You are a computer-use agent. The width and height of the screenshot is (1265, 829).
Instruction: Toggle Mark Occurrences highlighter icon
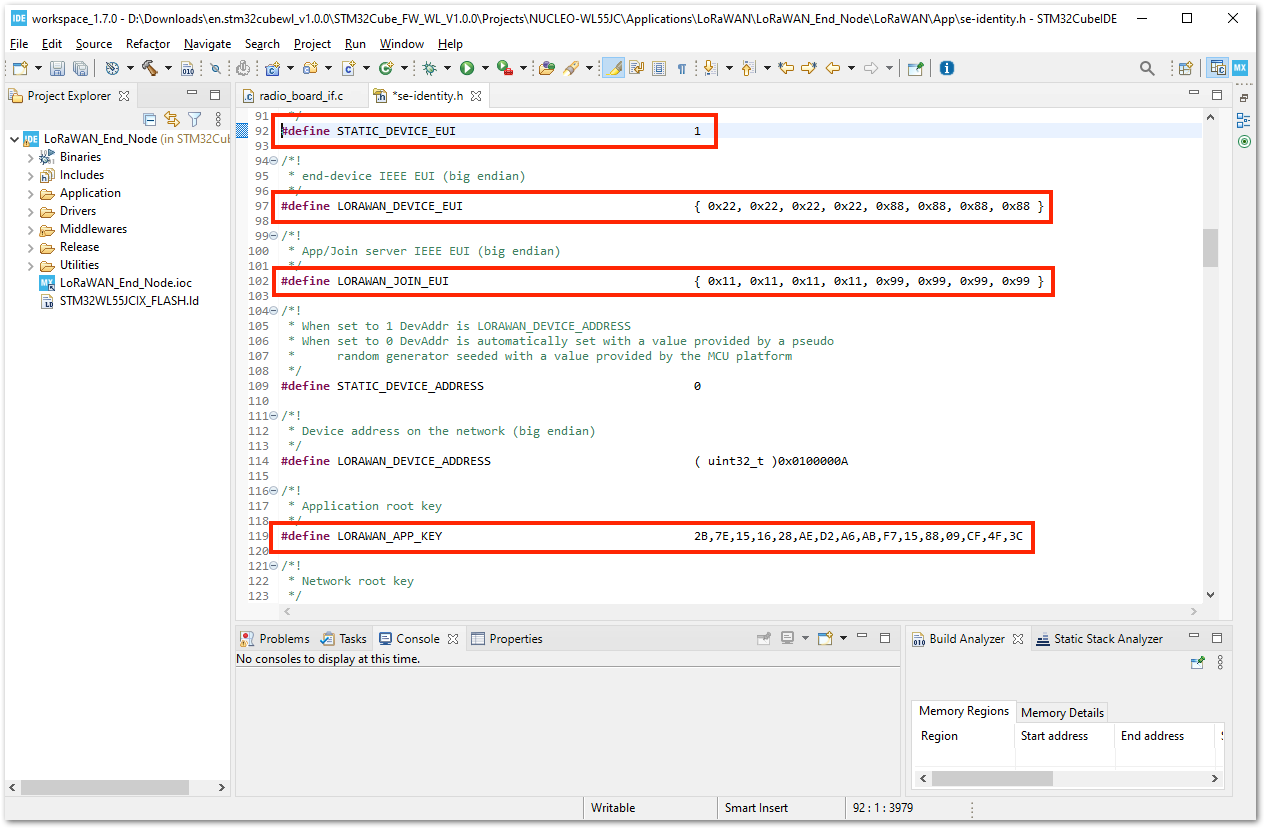614,68
